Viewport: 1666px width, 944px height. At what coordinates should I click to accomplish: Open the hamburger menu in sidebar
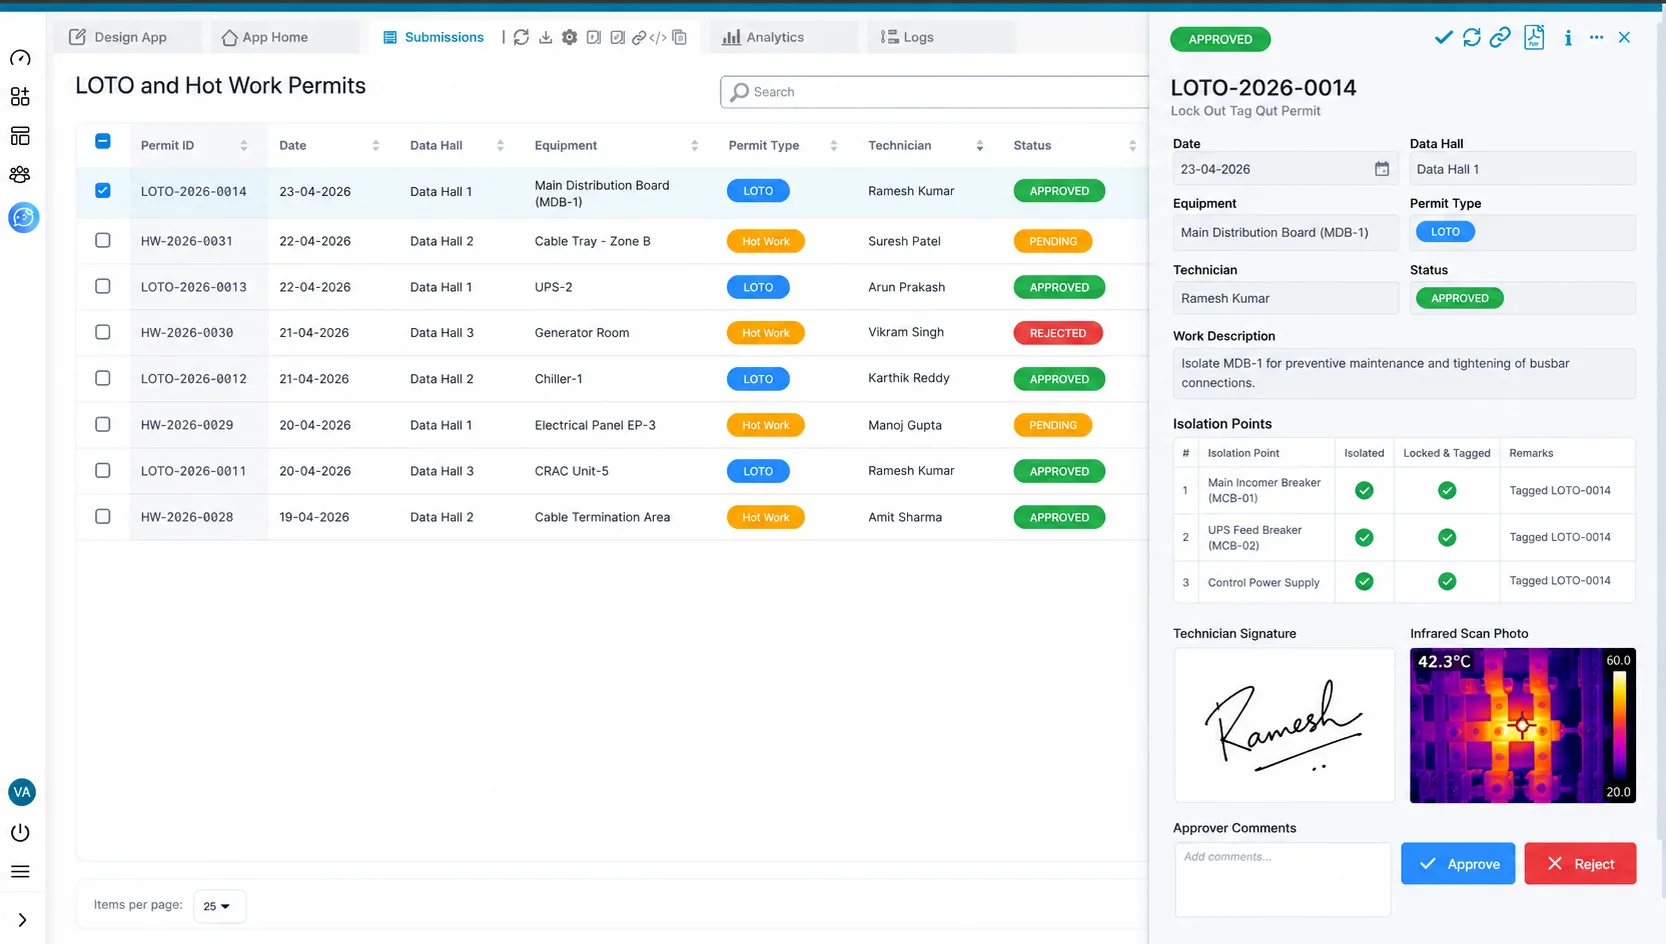coord(20,872)
